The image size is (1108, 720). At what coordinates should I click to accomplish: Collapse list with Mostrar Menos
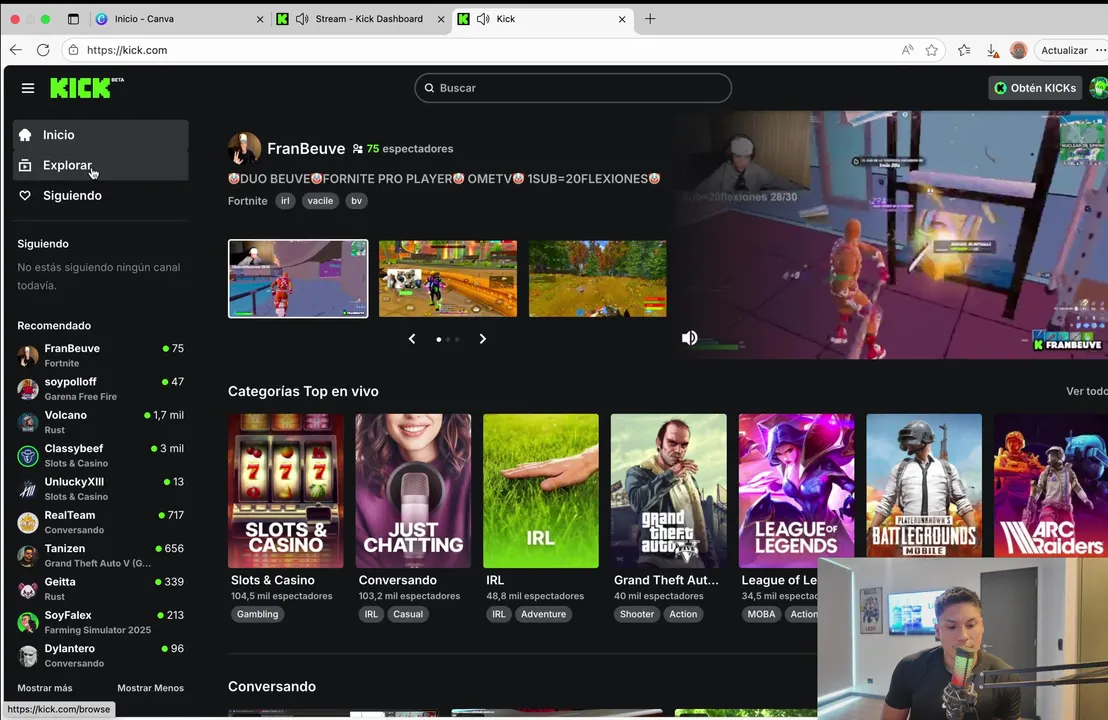point(150,687)
